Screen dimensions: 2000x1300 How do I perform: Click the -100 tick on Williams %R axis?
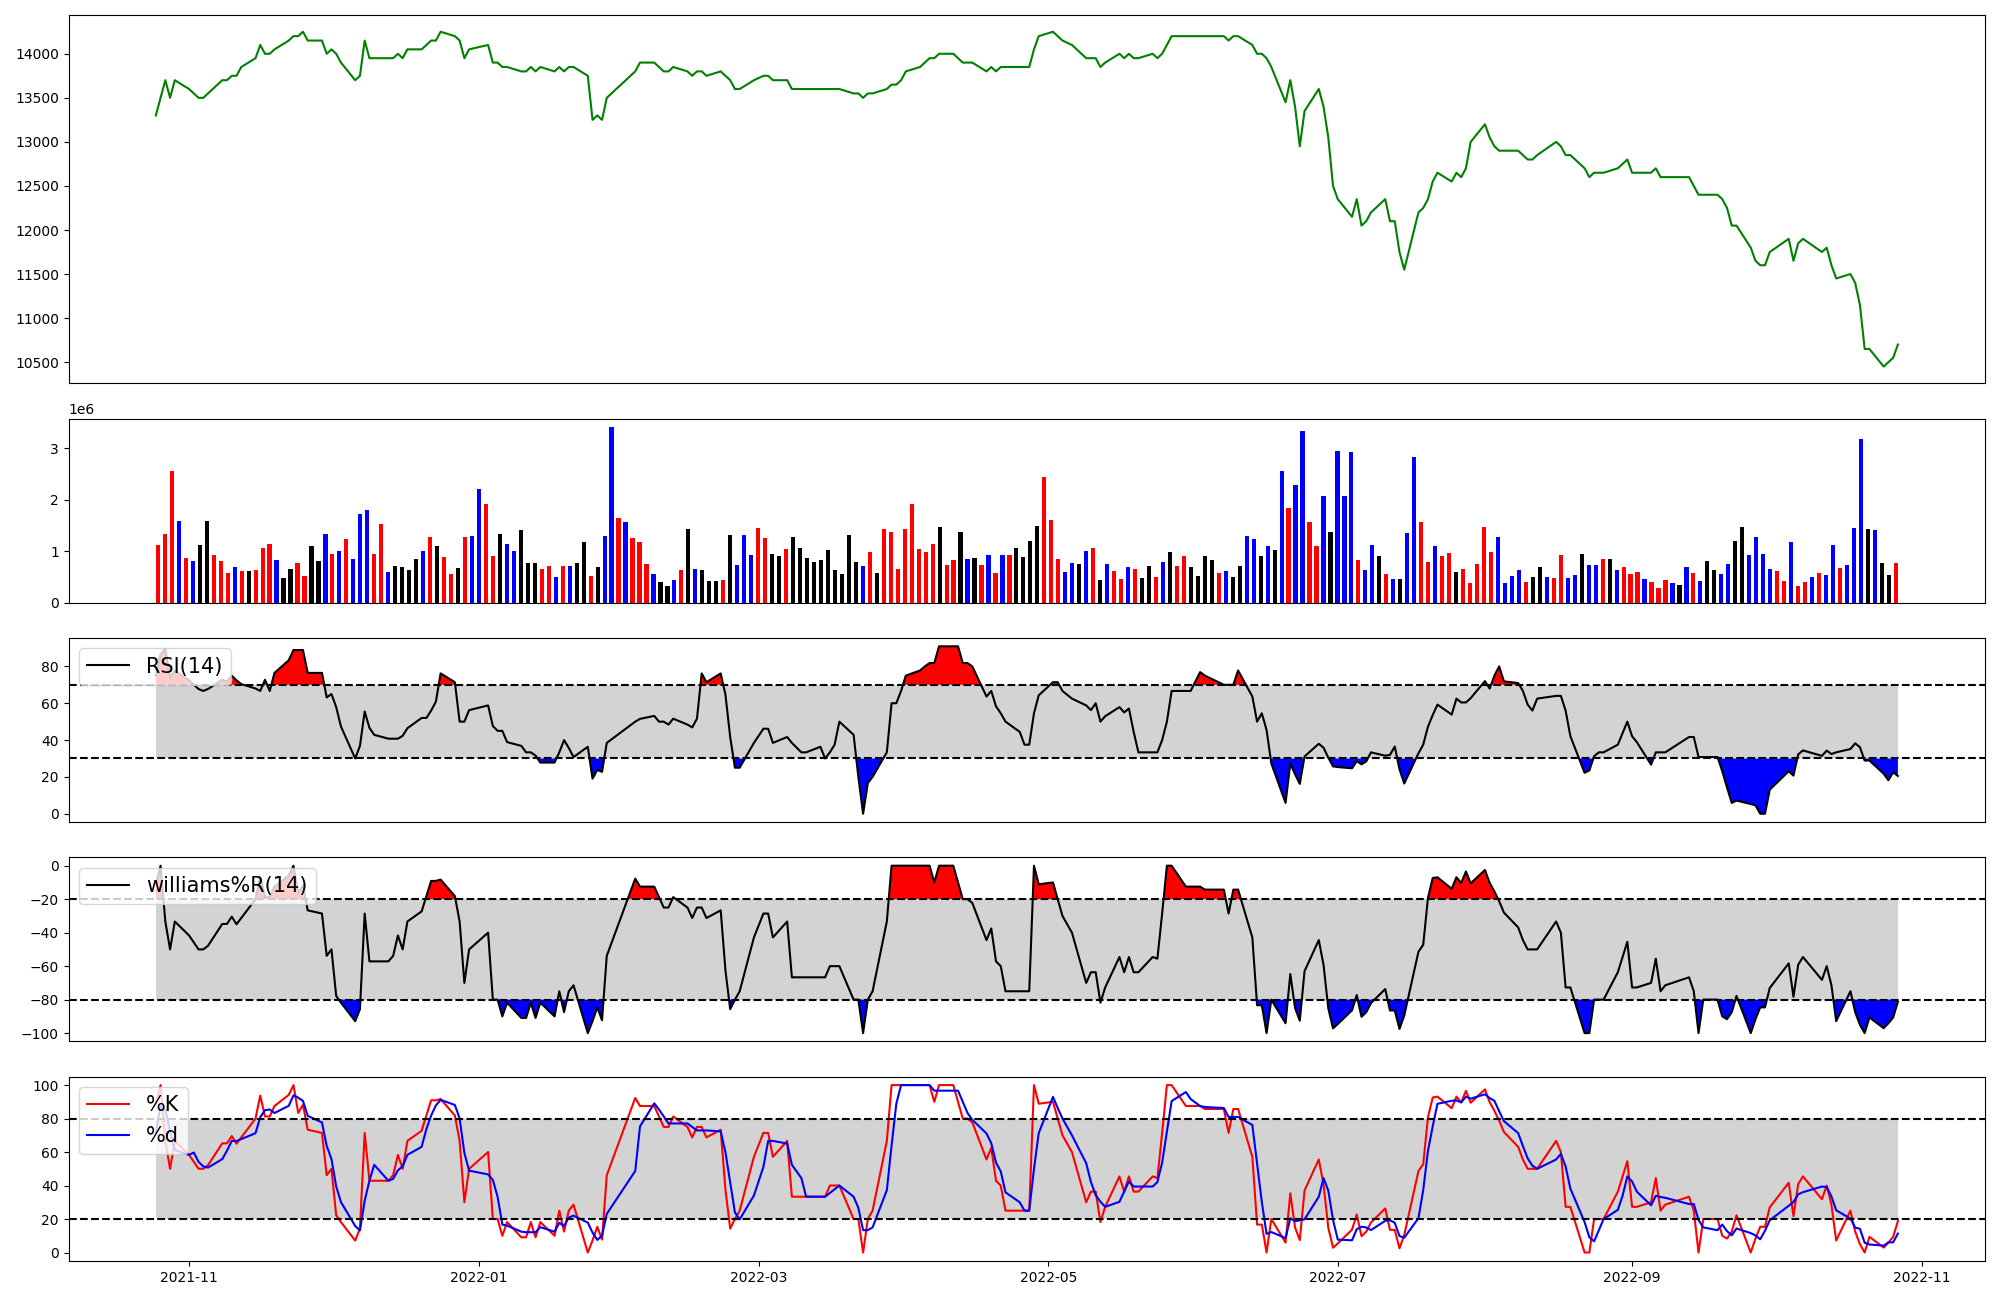click(x=41, y=1034)
